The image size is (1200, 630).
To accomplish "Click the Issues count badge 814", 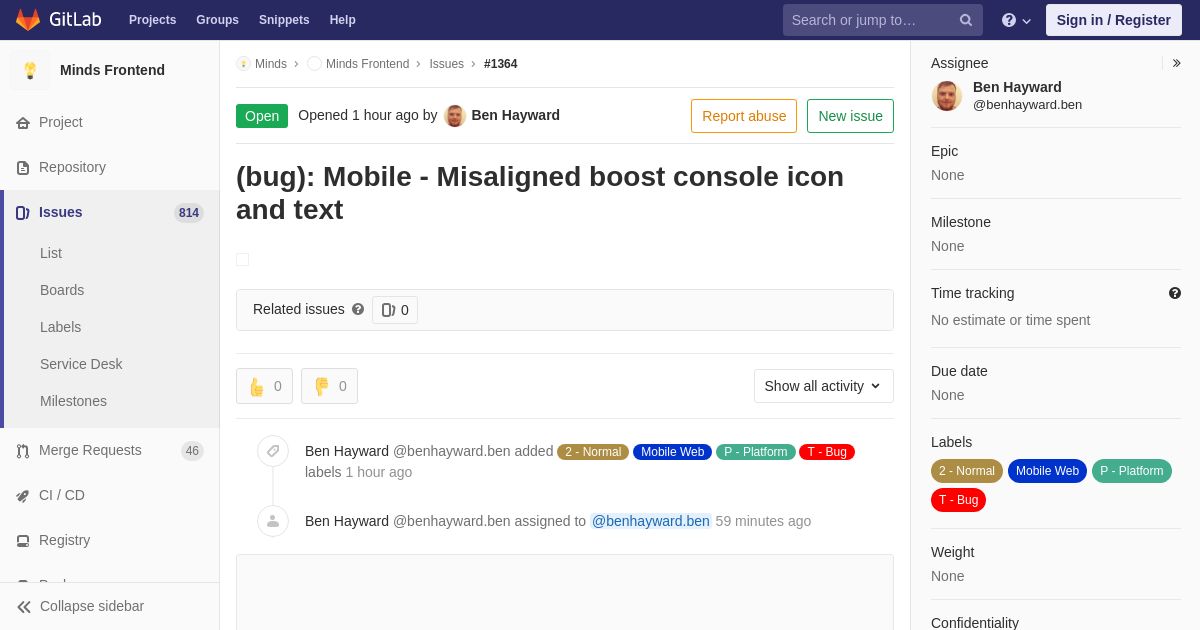I will point(189,213).
